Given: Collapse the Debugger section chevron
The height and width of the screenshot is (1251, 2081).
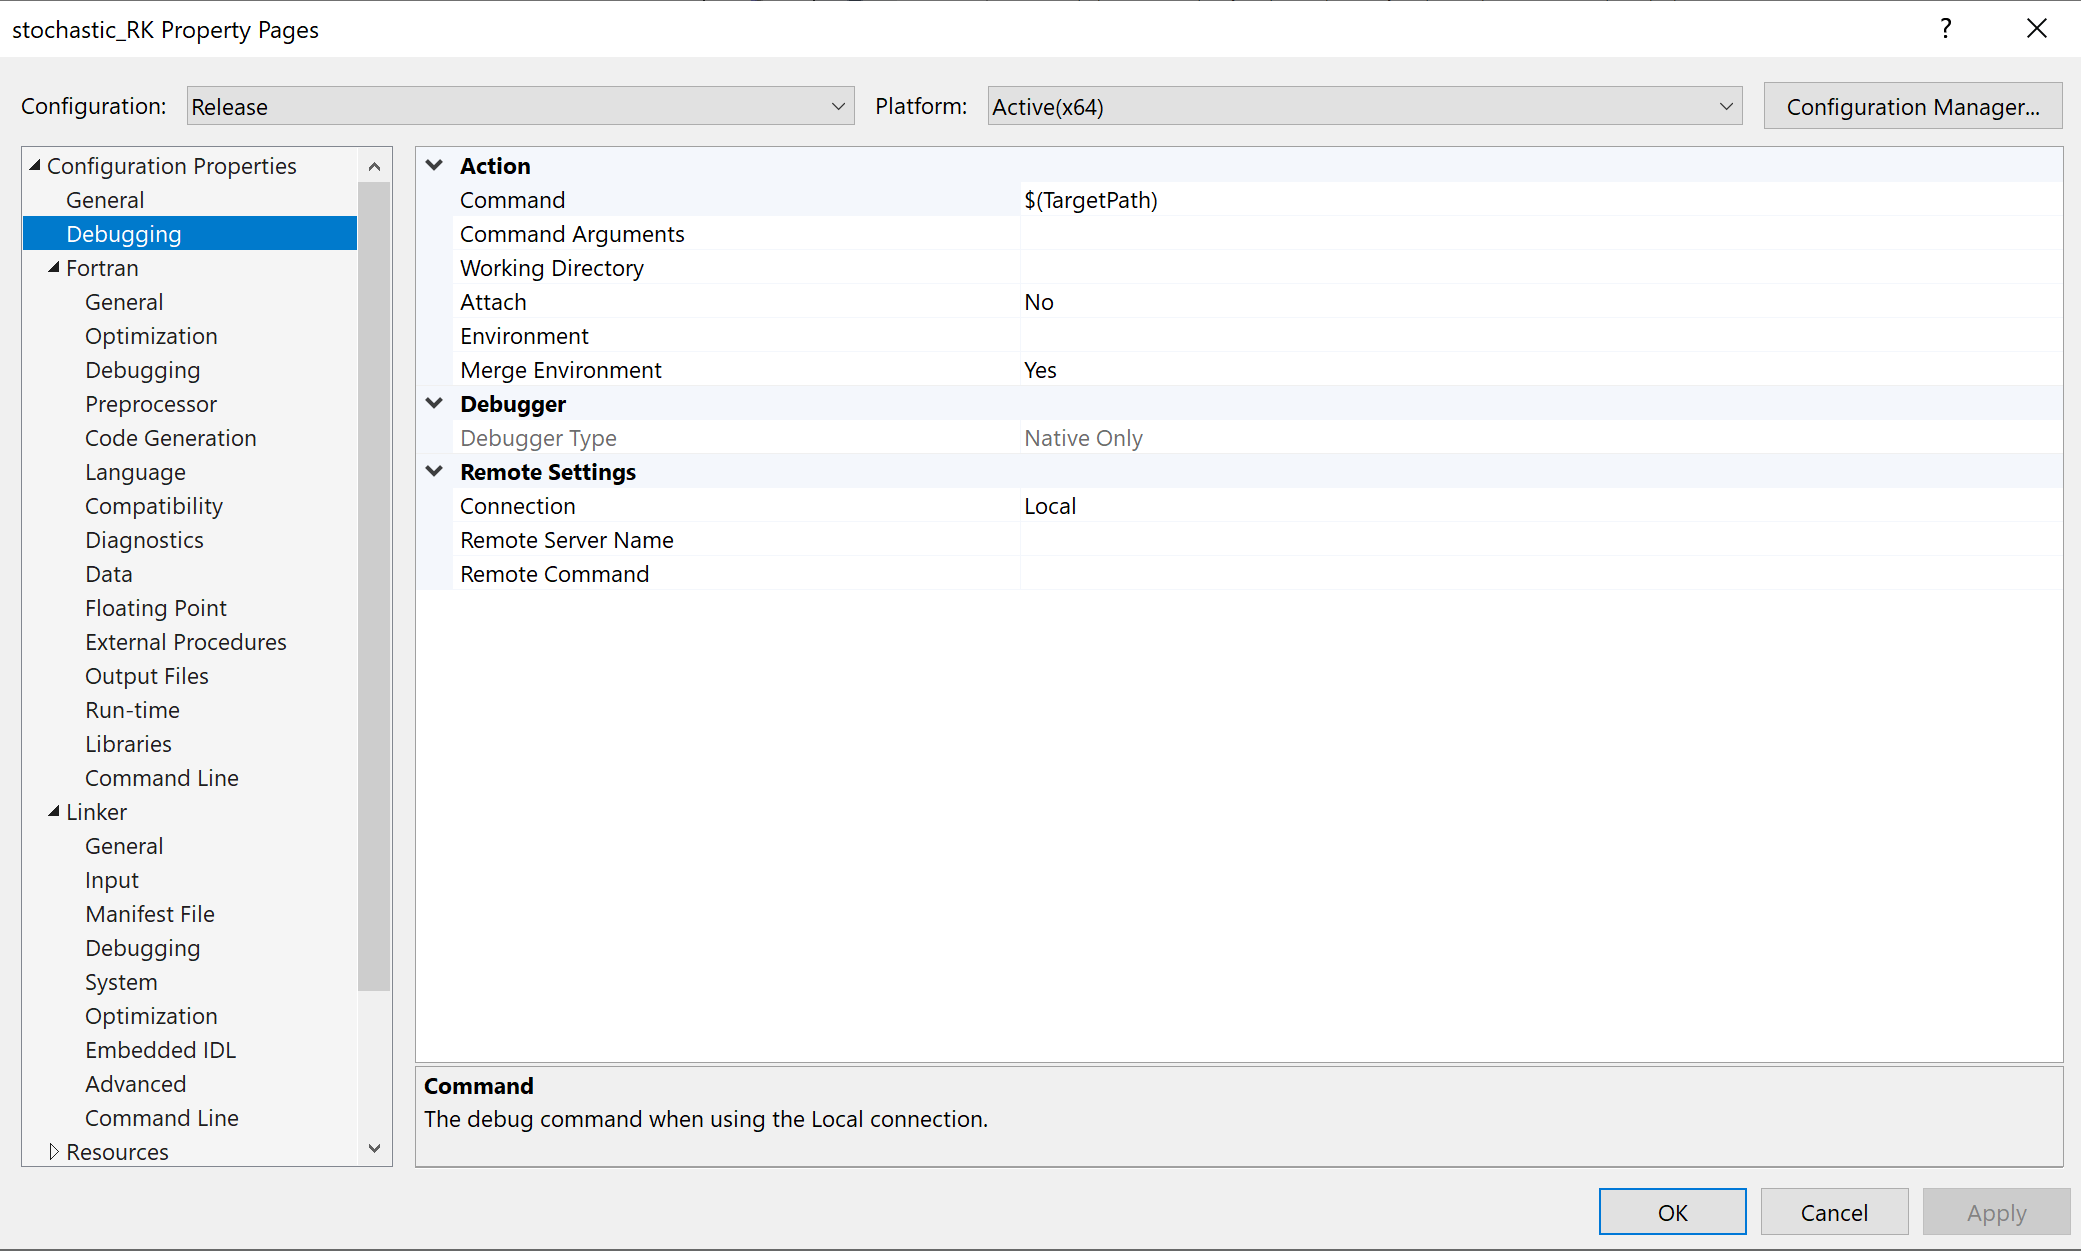Looking at the screenshot, I should (x=434, y=402).
